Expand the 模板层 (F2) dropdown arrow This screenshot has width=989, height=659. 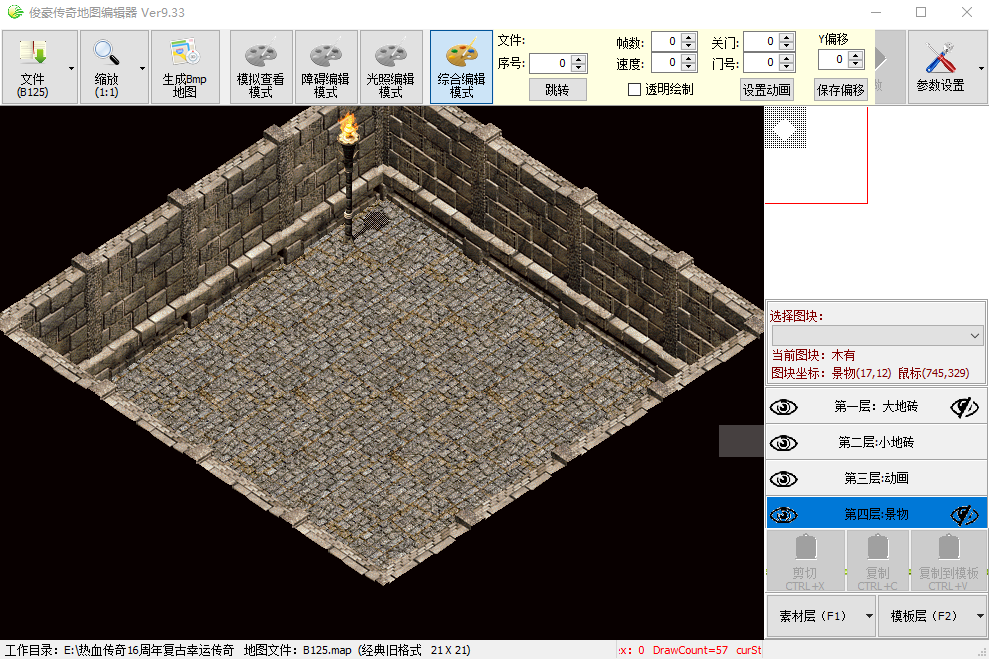tap(980, 615)
